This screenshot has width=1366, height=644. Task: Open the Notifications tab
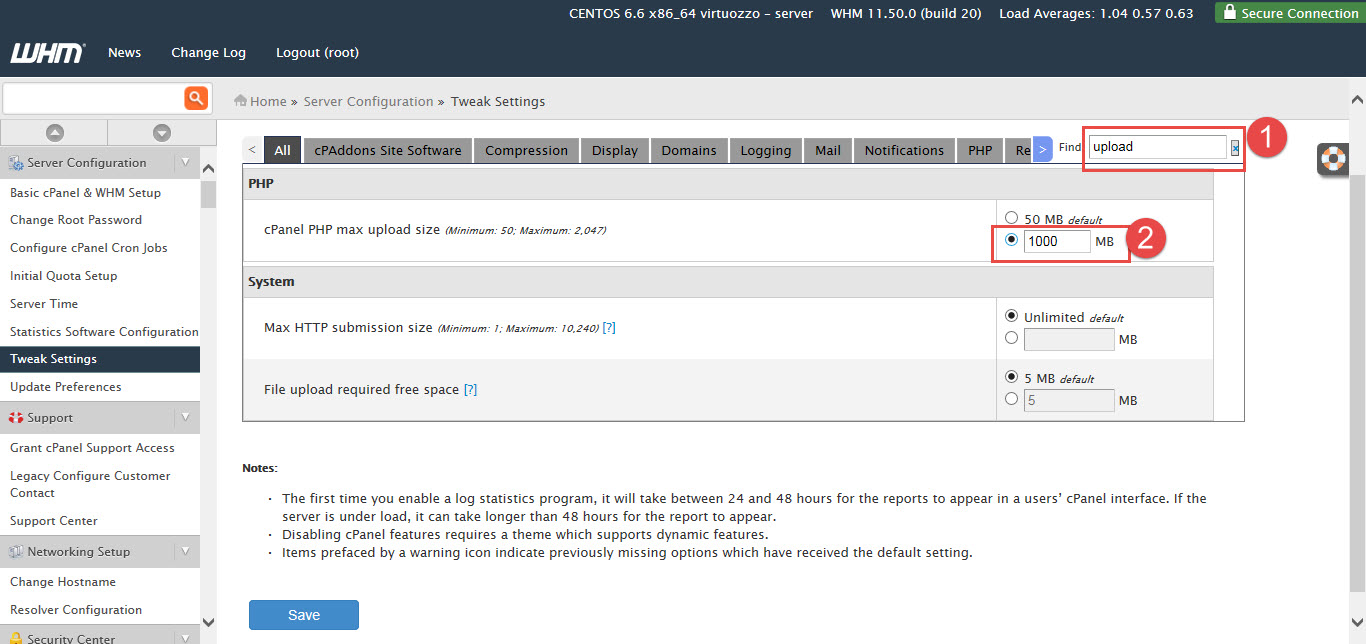click(903, 150)
